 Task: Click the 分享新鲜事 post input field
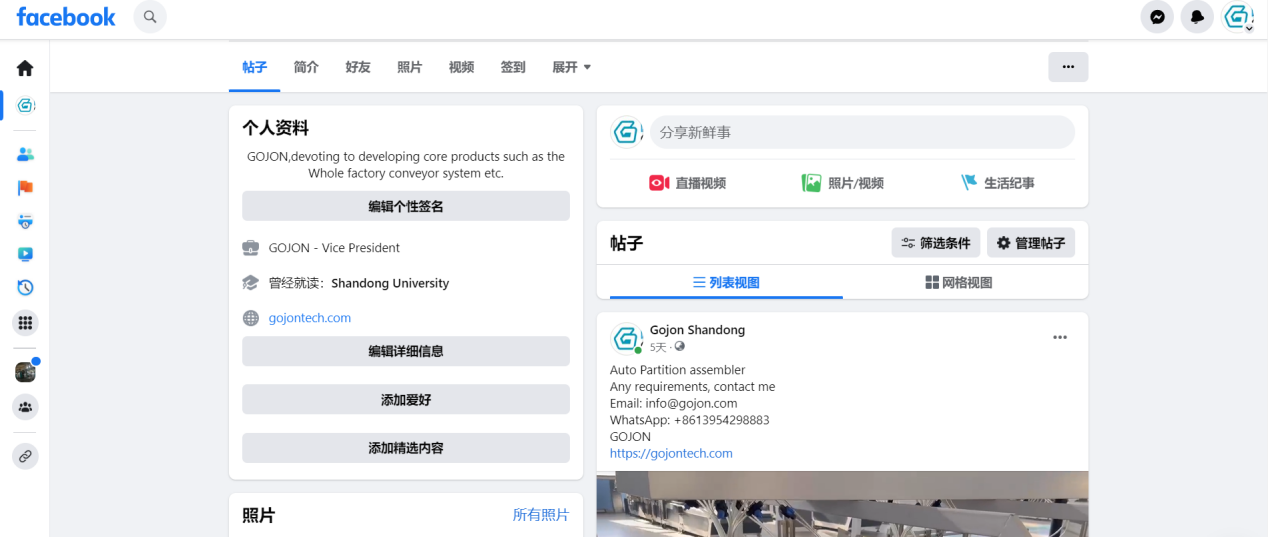[862, 132]
